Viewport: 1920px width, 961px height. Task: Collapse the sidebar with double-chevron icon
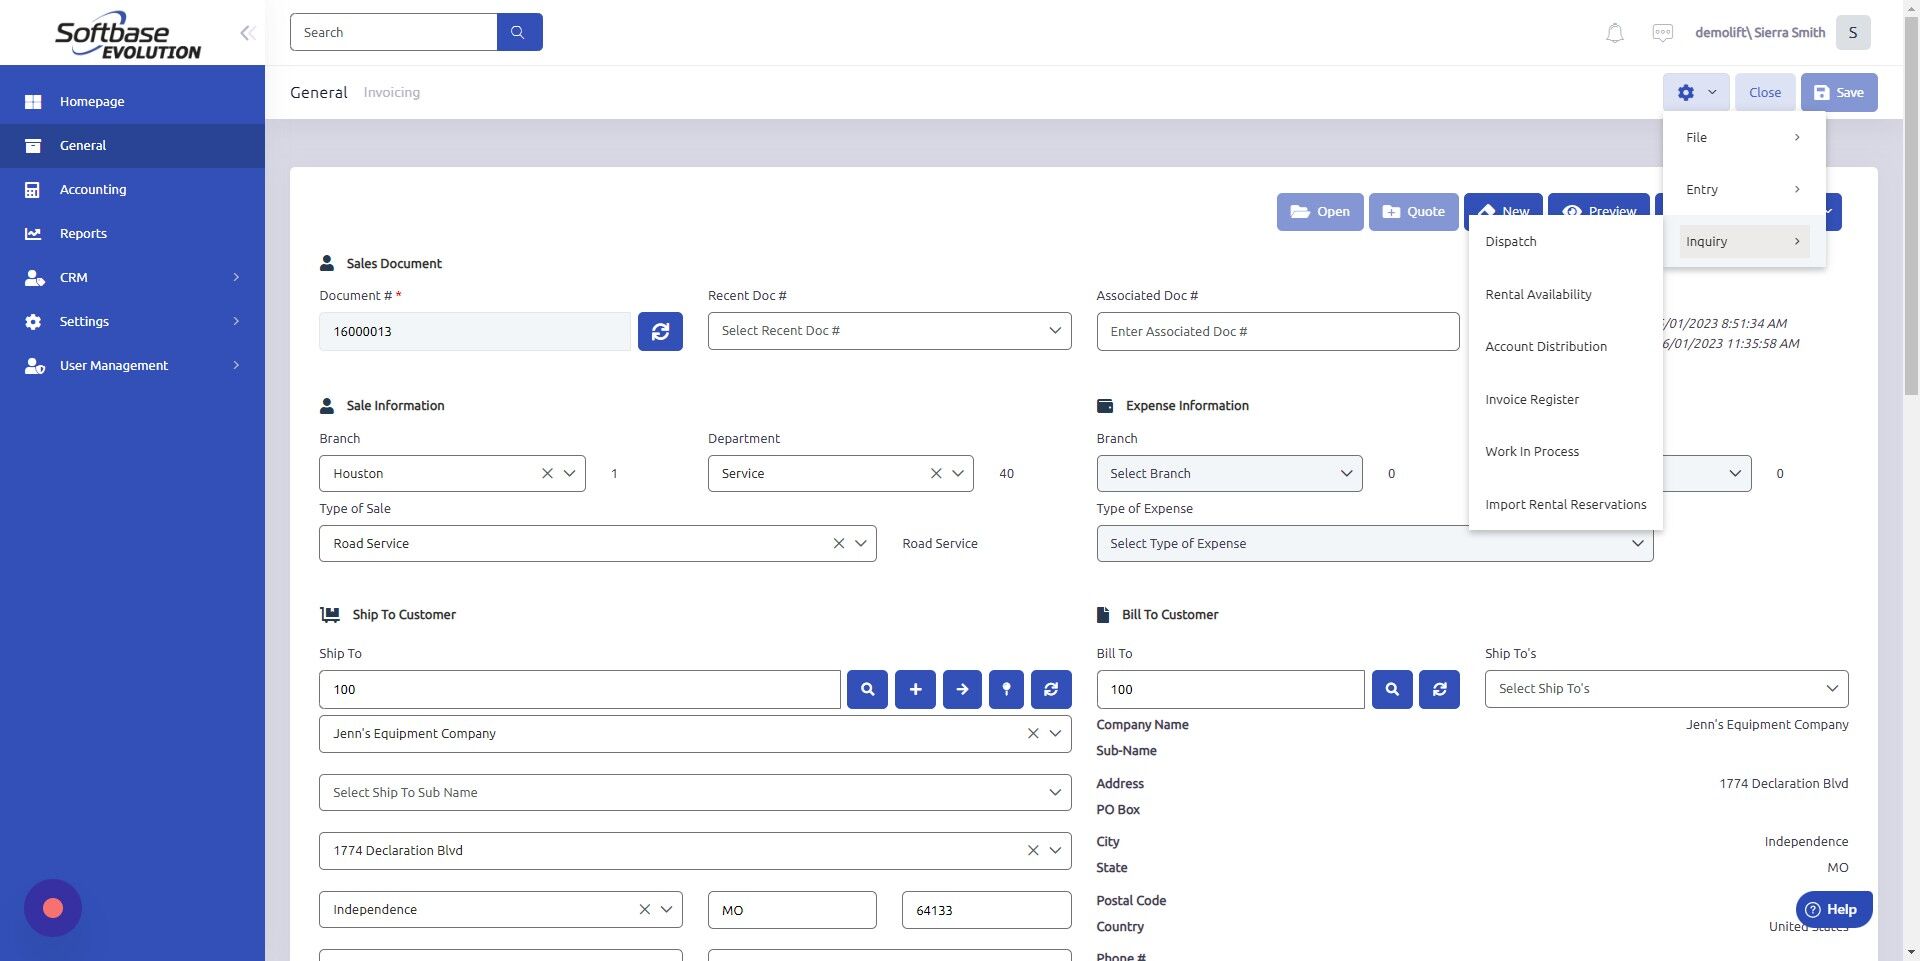click(247, 33)
